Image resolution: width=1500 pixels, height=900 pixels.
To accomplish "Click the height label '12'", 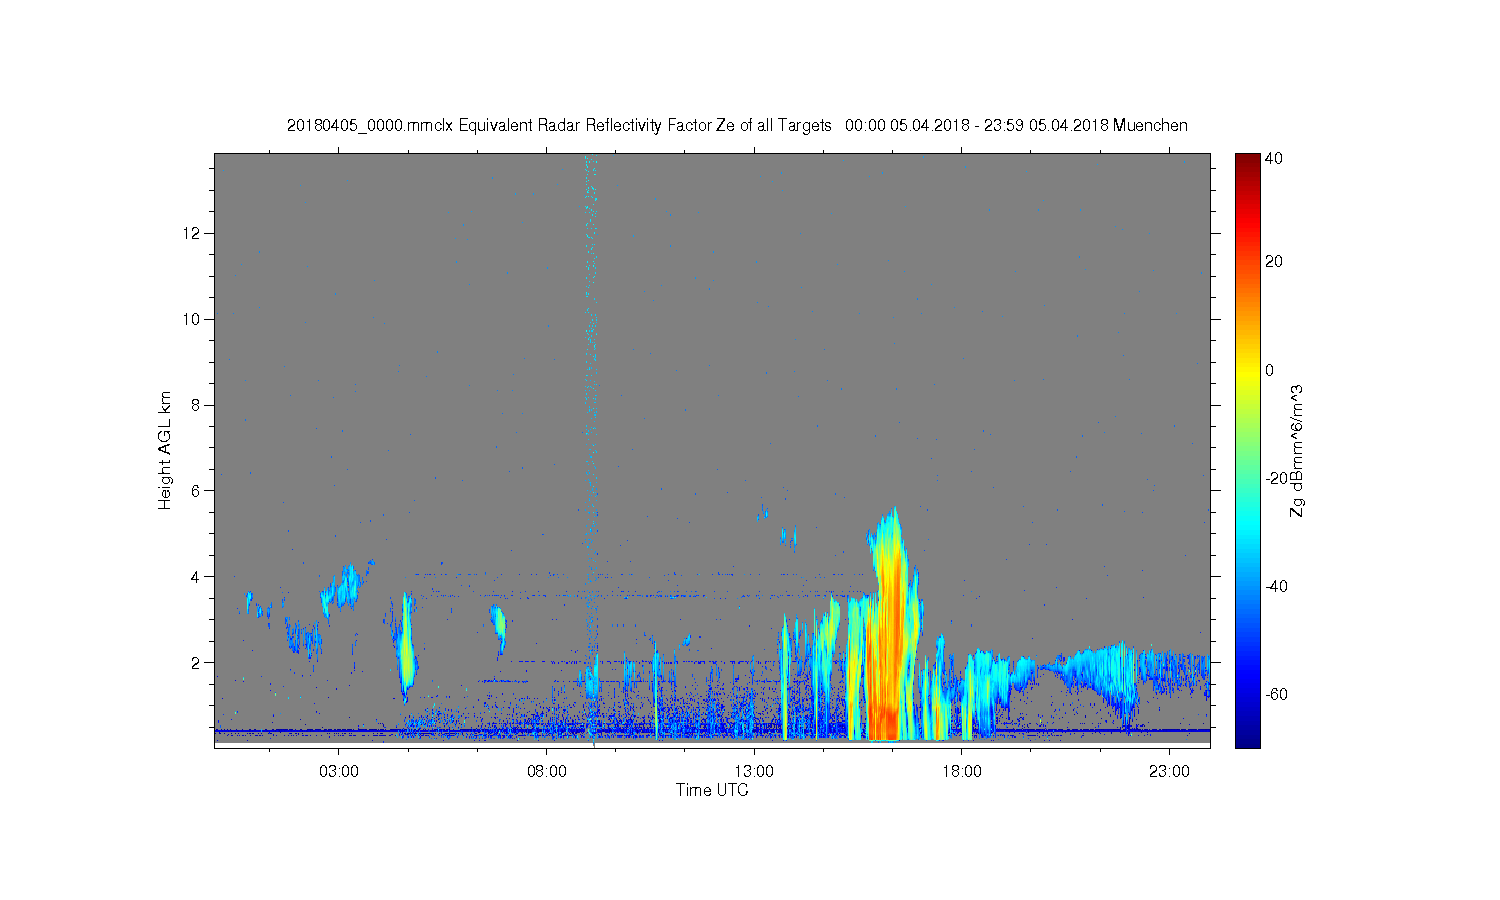I will click(193, 233).
